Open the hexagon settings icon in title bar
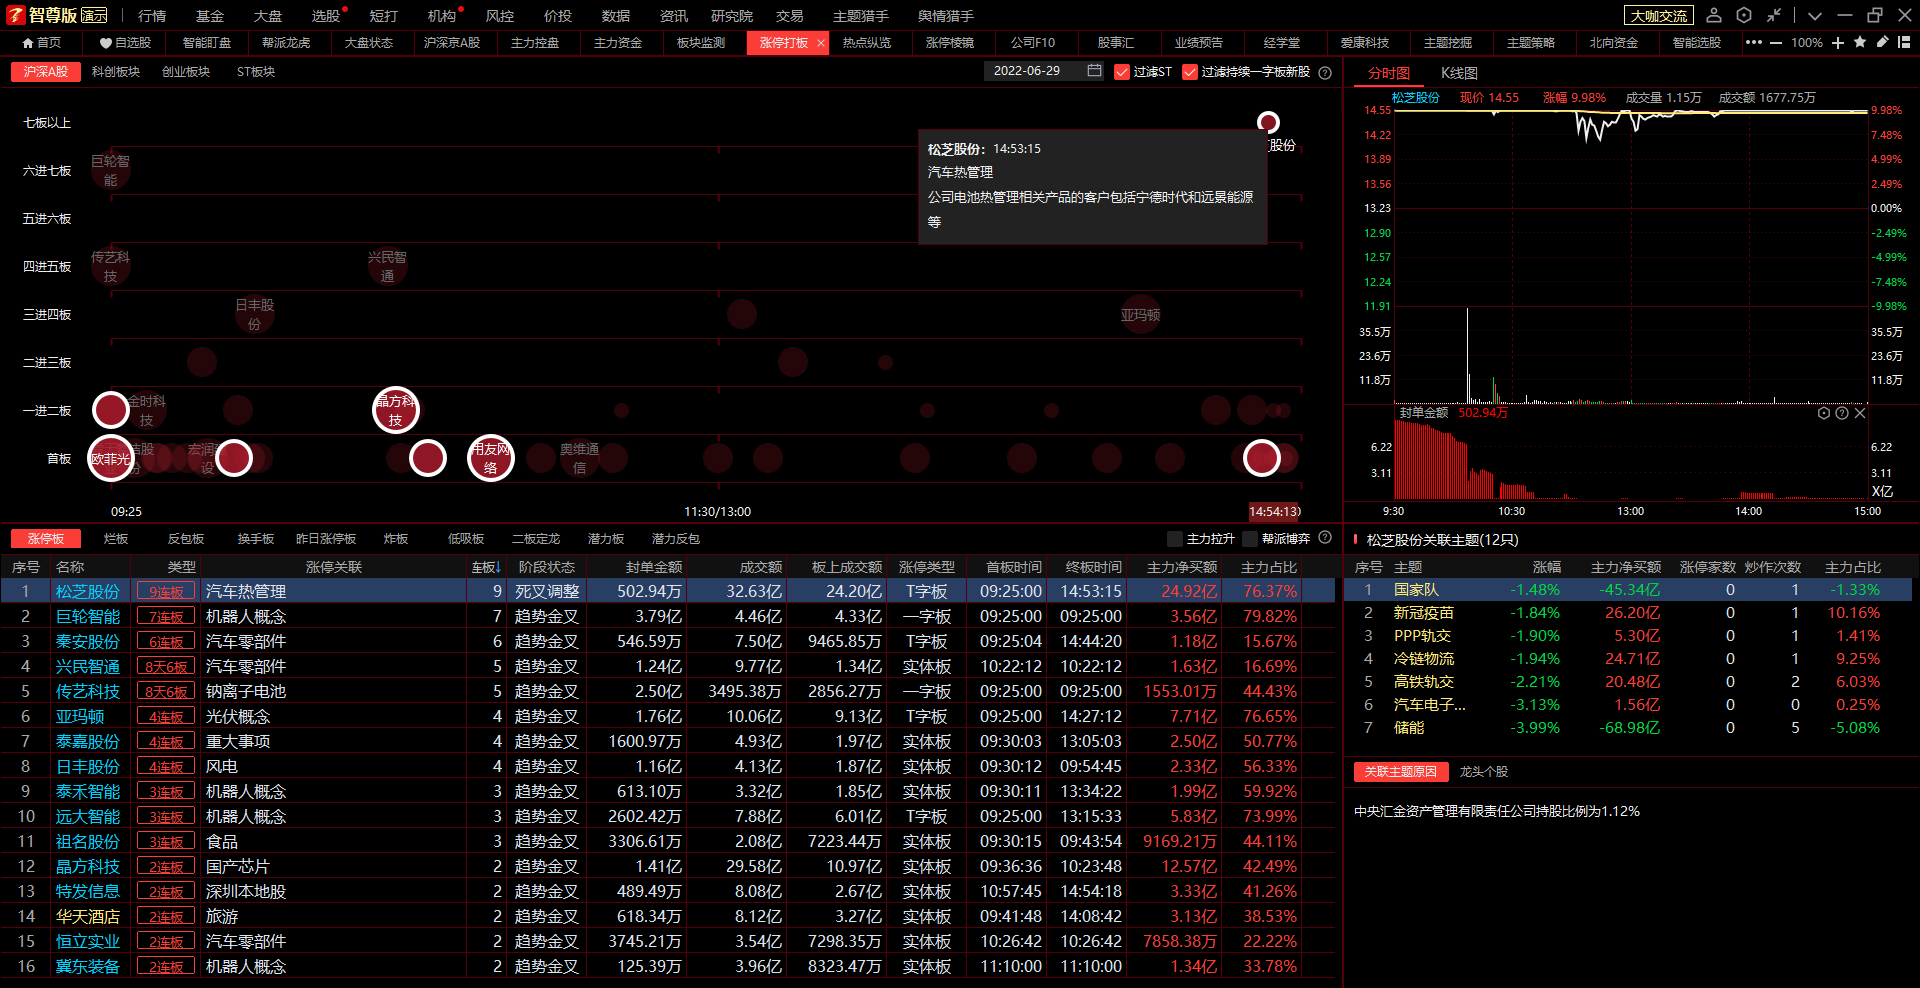The width and height of the screenshot is (1920, 988). (1744, 15)
